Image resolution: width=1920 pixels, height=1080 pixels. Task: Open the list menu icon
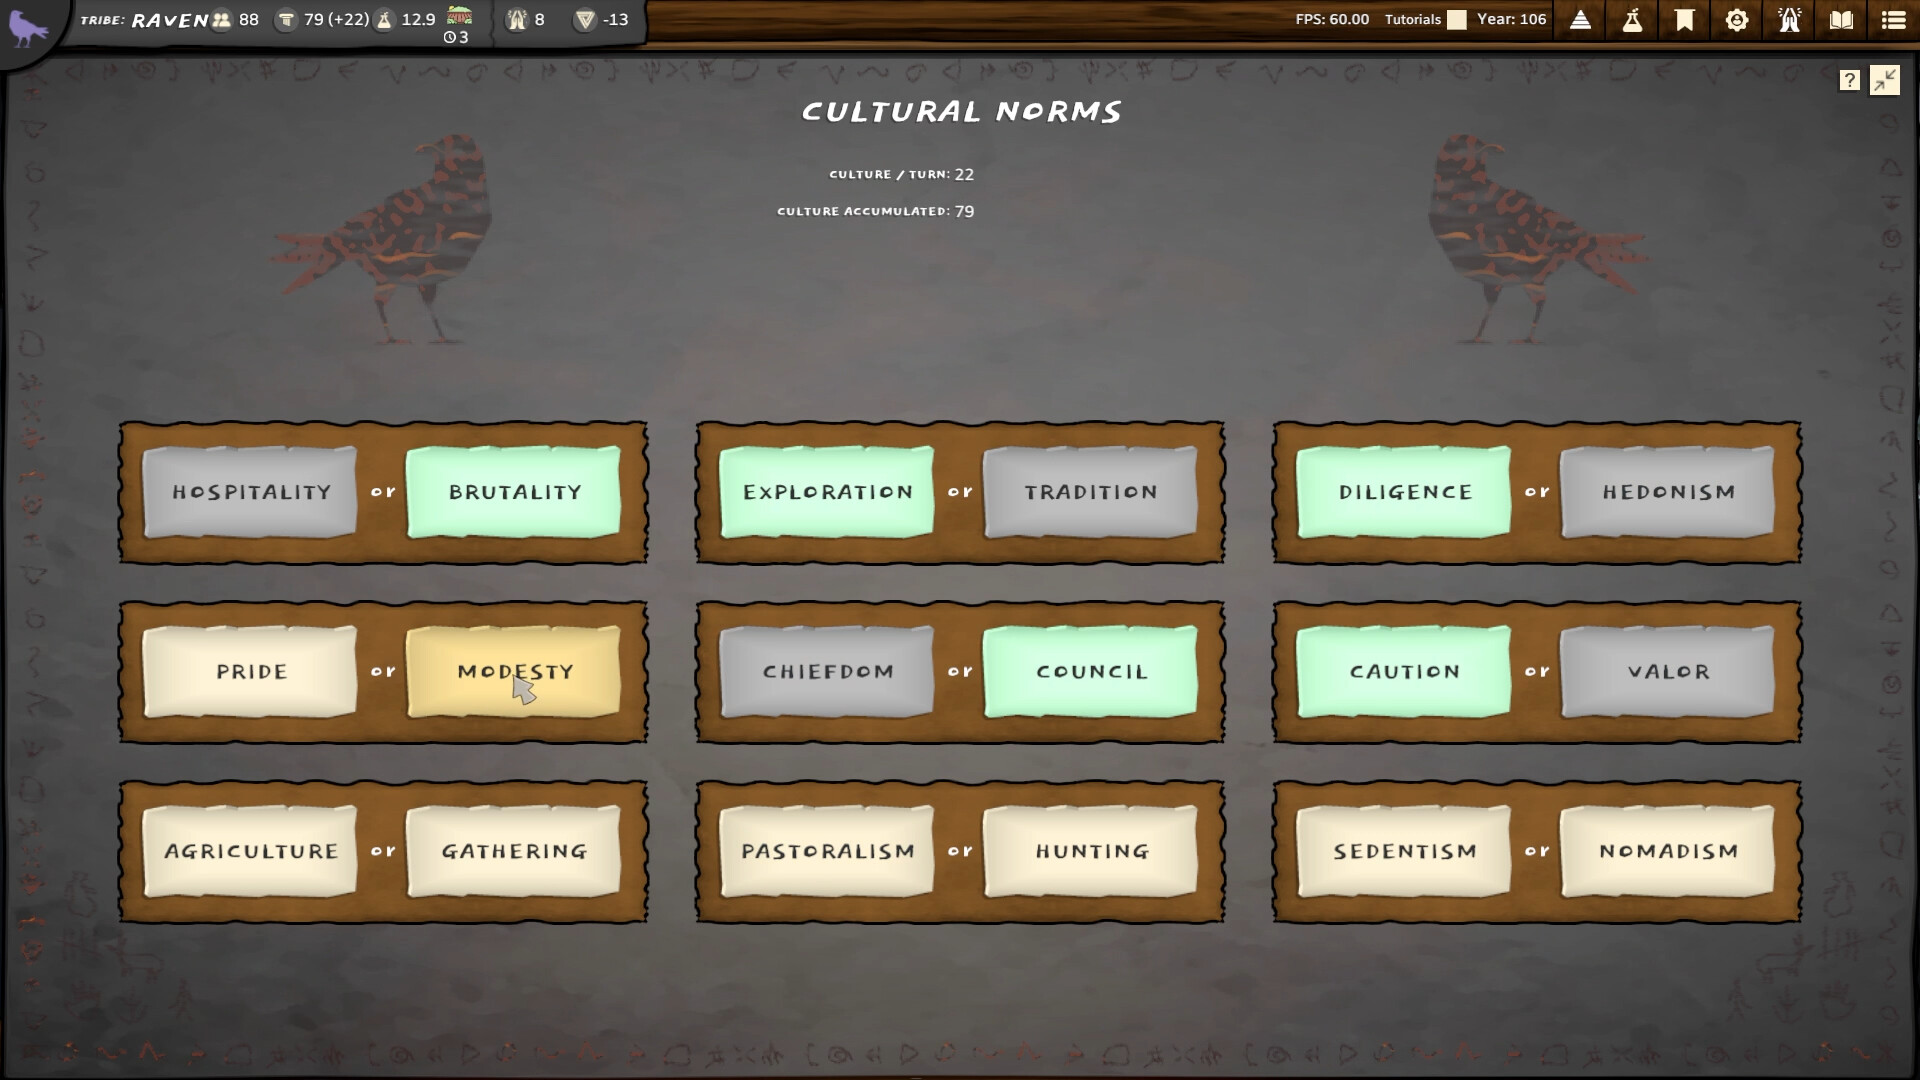tap(1893, 20)
